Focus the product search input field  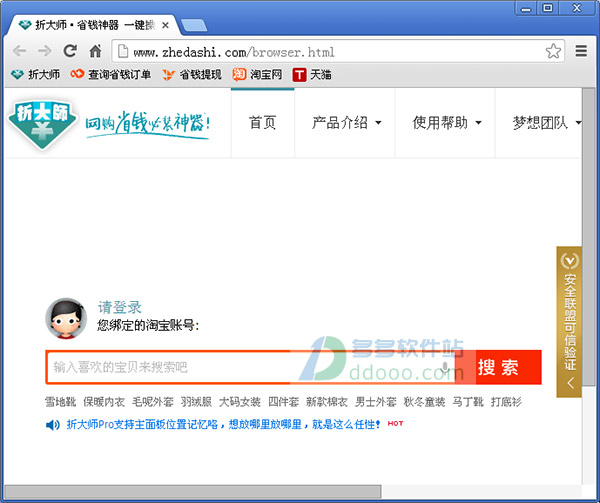click(251, 367)
